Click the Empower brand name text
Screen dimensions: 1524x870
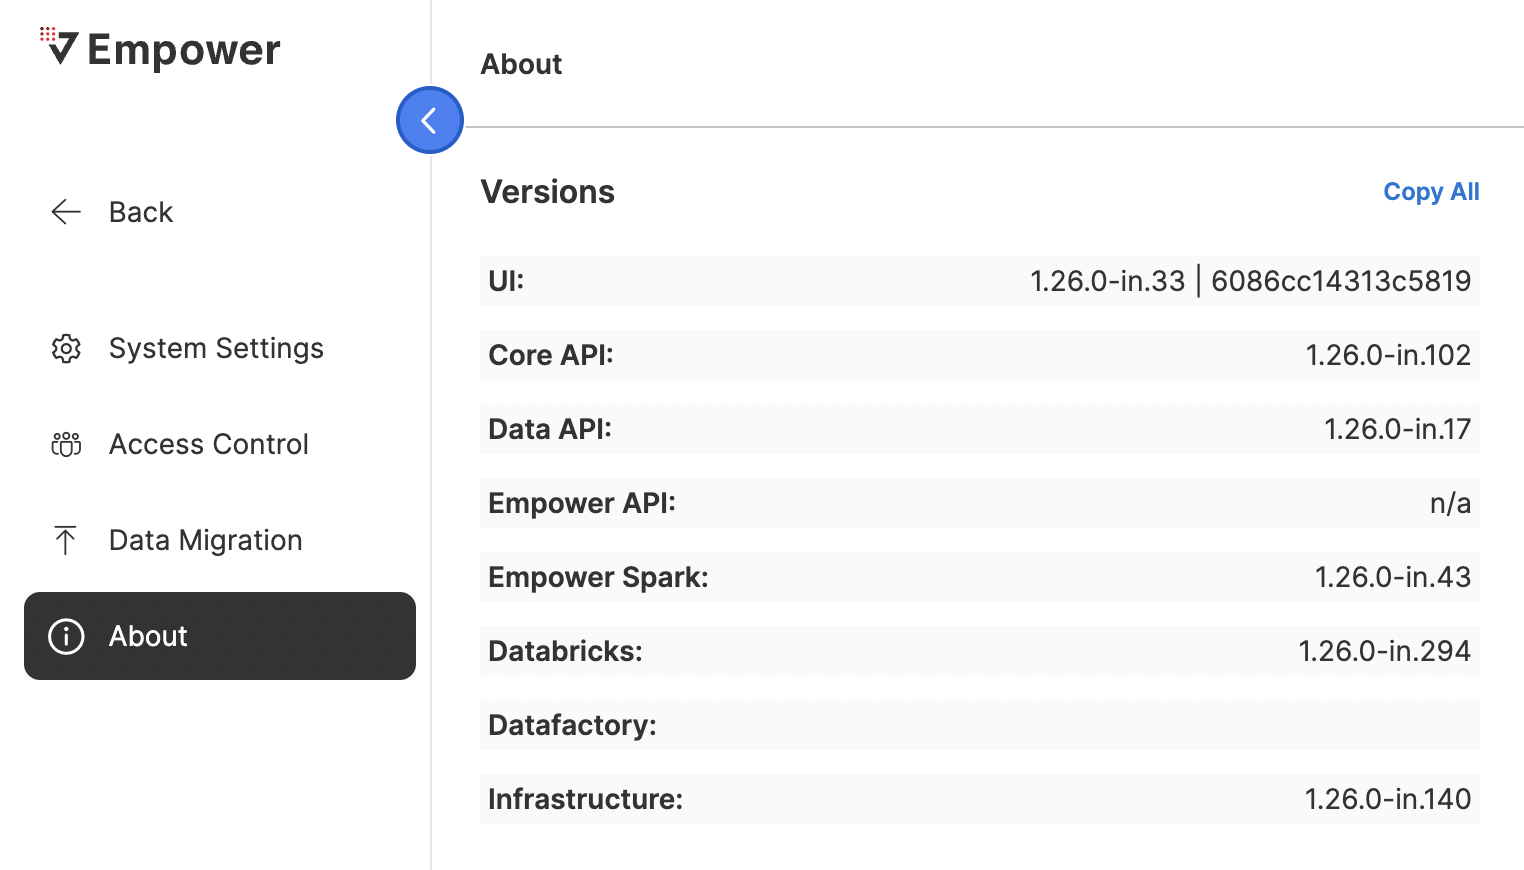(184, 50)
